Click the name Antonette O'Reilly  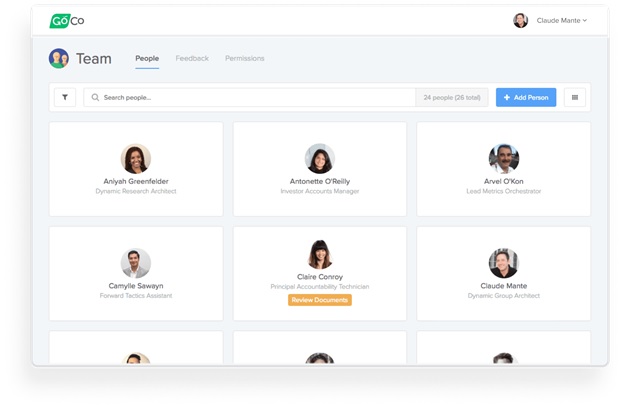click(320, 181)
